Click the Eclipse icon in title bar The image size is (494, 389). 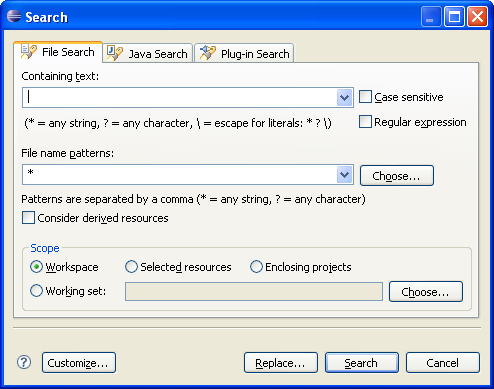click(x=14, y=16)
